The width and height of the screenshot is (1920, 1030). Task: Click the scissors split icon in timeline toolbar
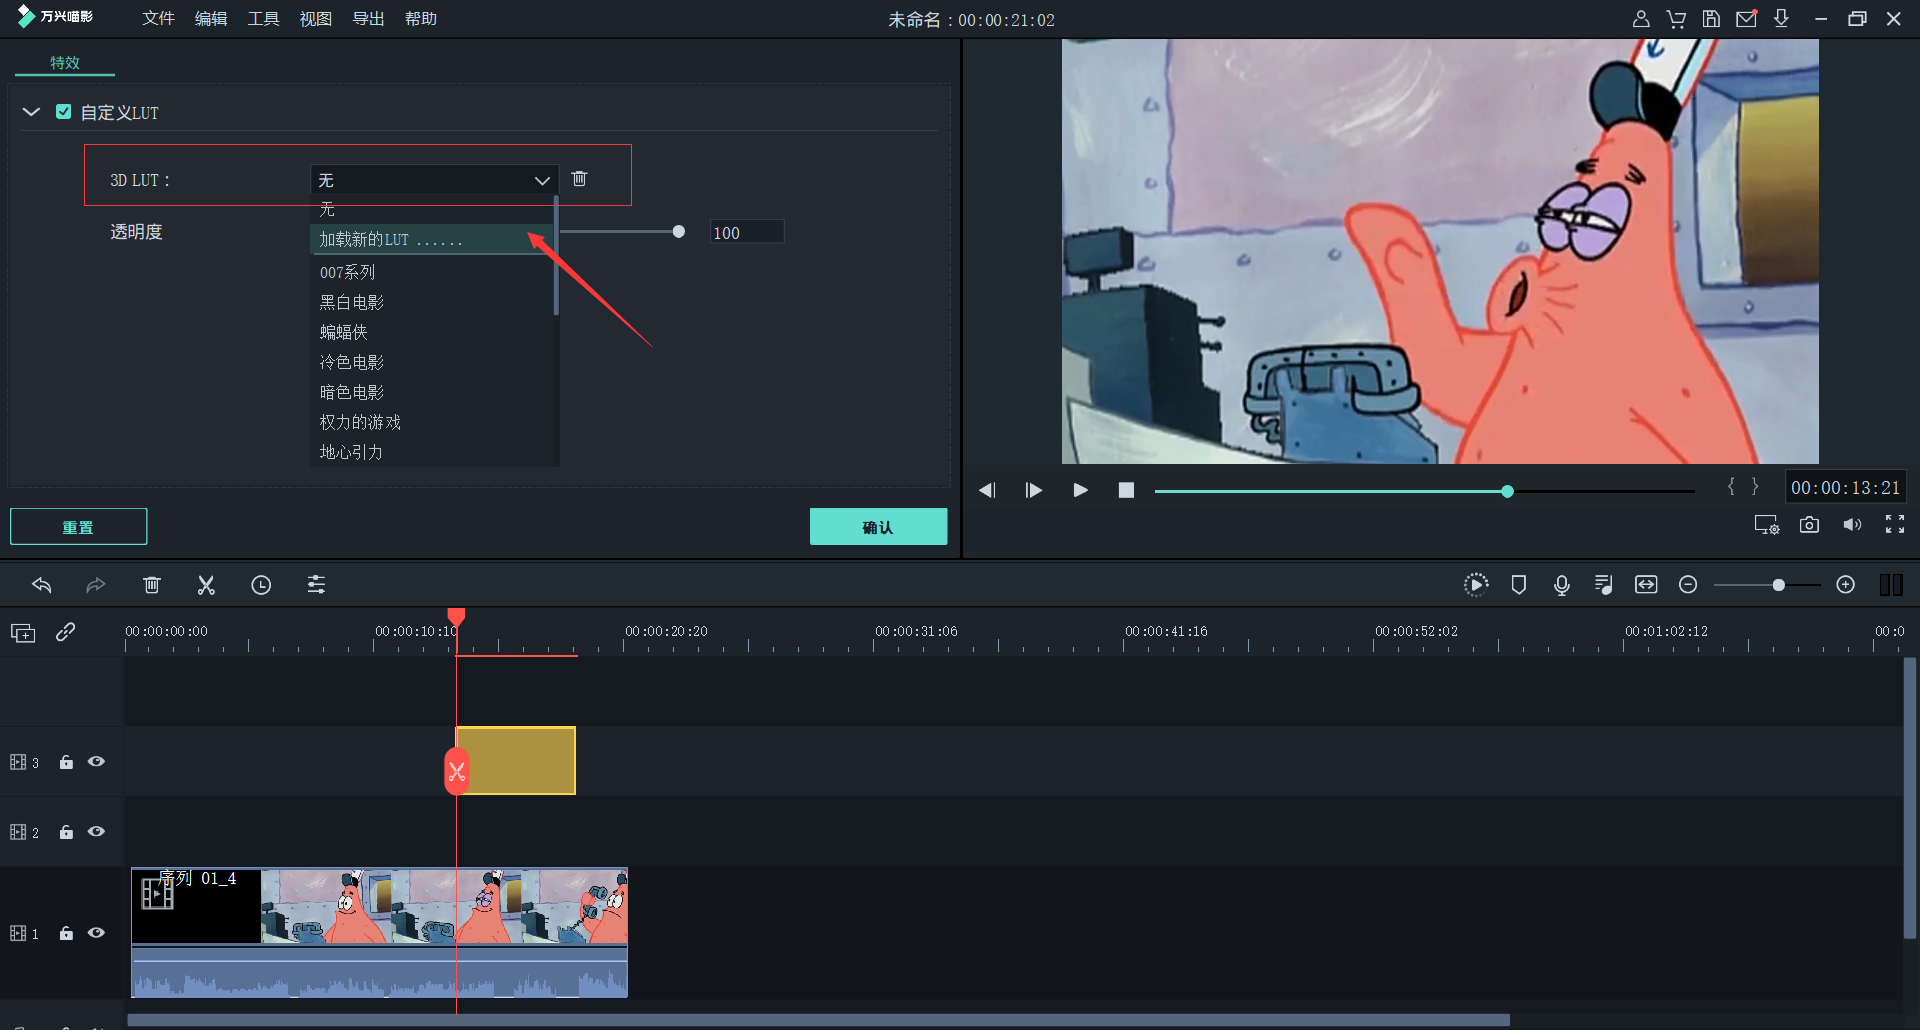pos(206,585)
